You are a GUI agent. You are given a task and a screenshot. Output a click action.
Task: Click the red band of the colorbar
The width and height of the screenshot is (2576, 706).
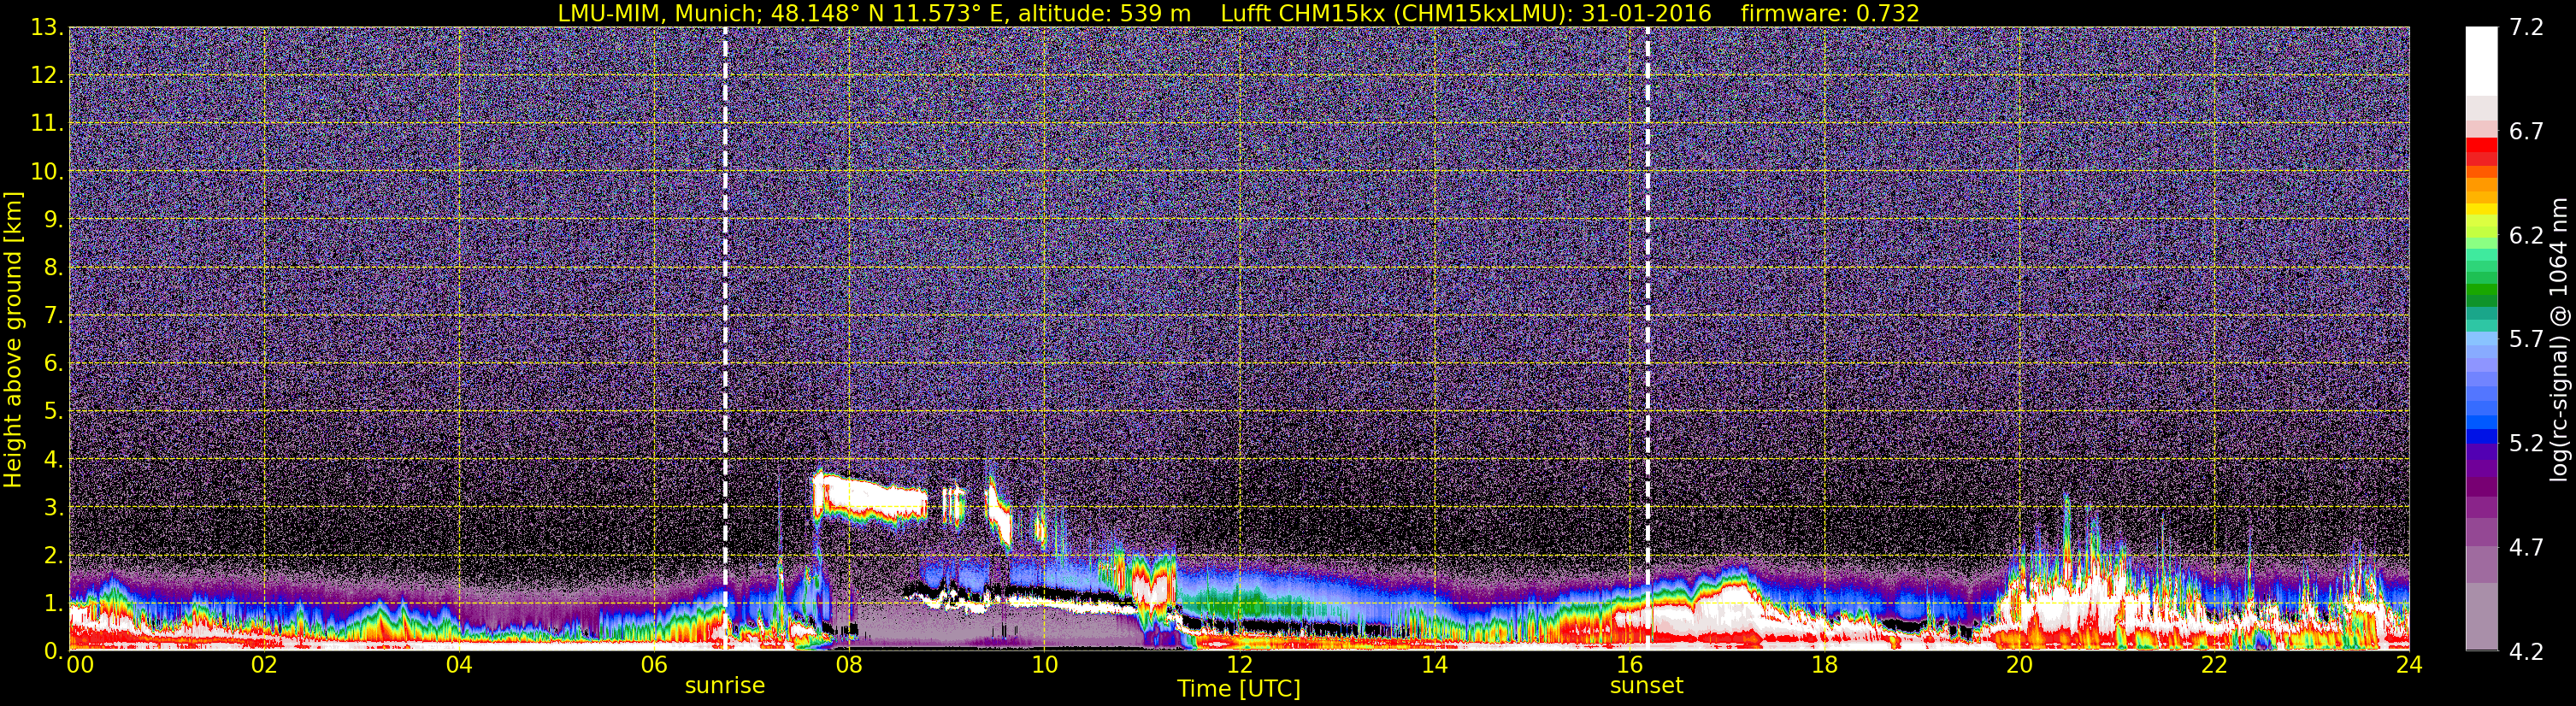point(2481,147)
